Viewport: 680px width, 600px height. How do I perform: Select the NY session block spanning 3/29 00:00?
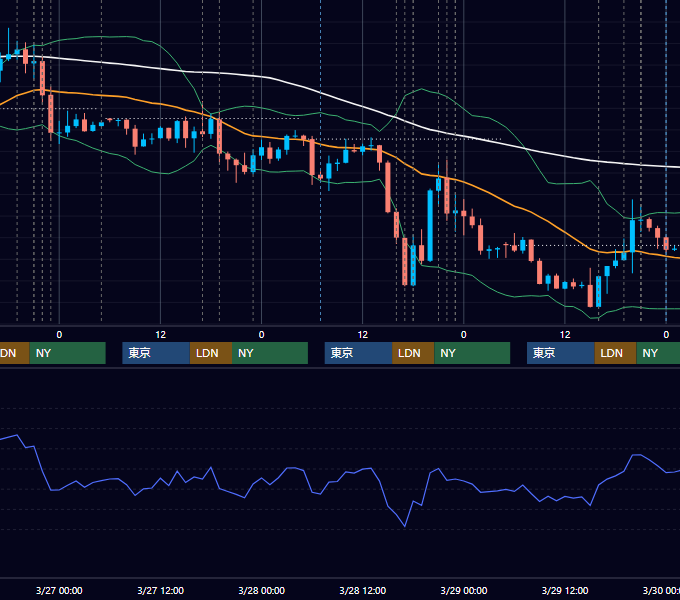tap(472, 353)
